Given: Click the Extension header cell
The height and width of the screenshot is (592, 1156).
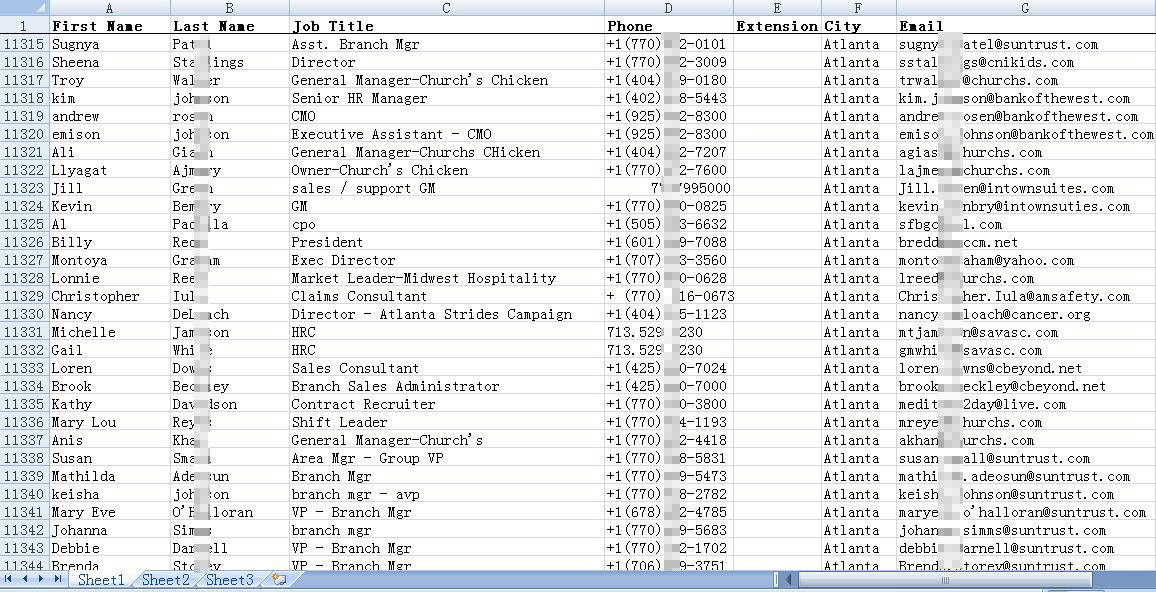Looking at the screenshot, I should point(777,26).
